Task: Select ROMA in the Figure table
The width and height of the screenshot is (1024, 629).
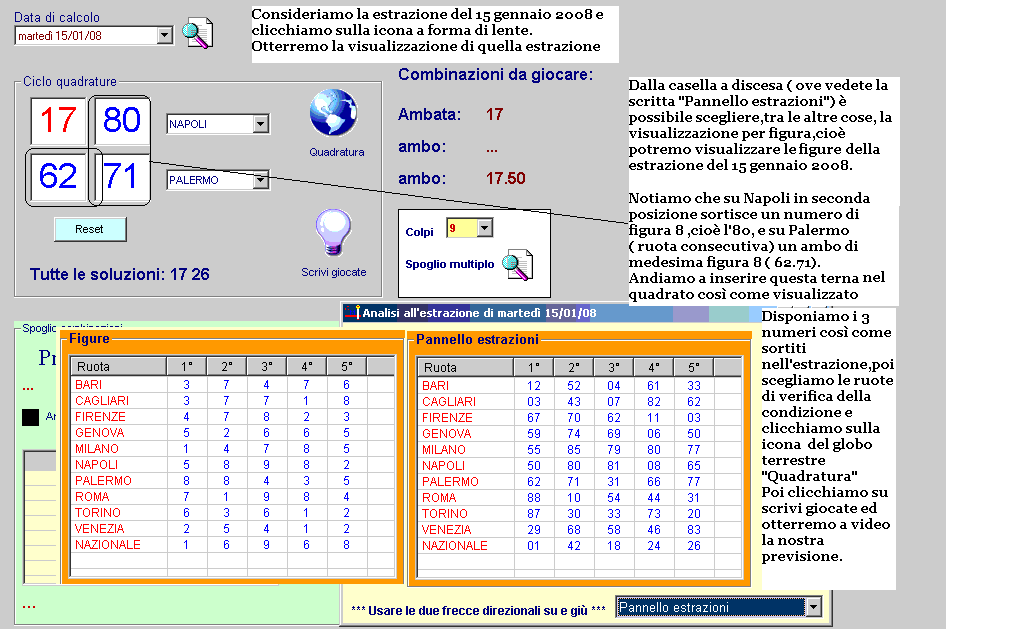Action: pyautogui.click(x=92, y=496)
